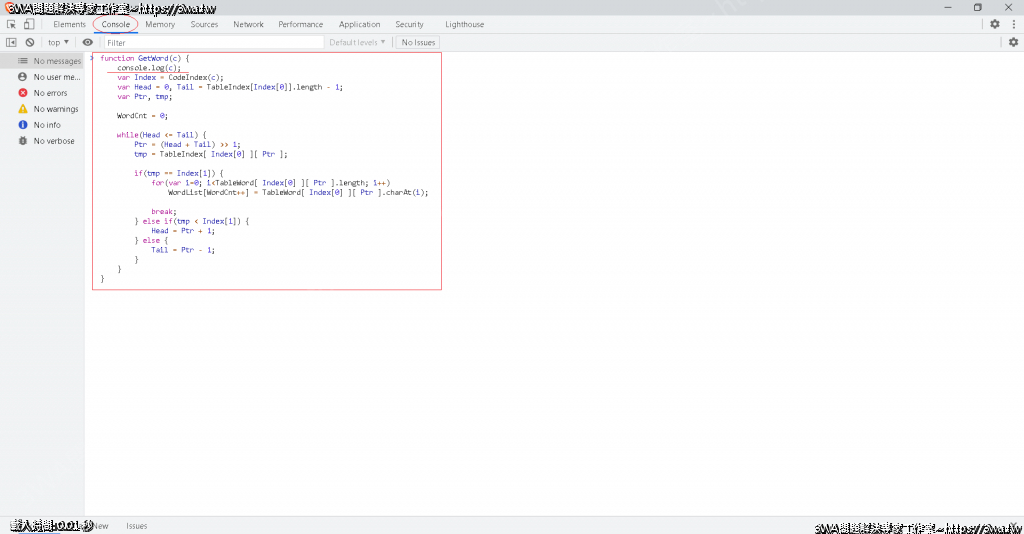Open DevTools settings gear in tab bar
The width and height of the screenshot is (1024, 534).
[995, 24]
